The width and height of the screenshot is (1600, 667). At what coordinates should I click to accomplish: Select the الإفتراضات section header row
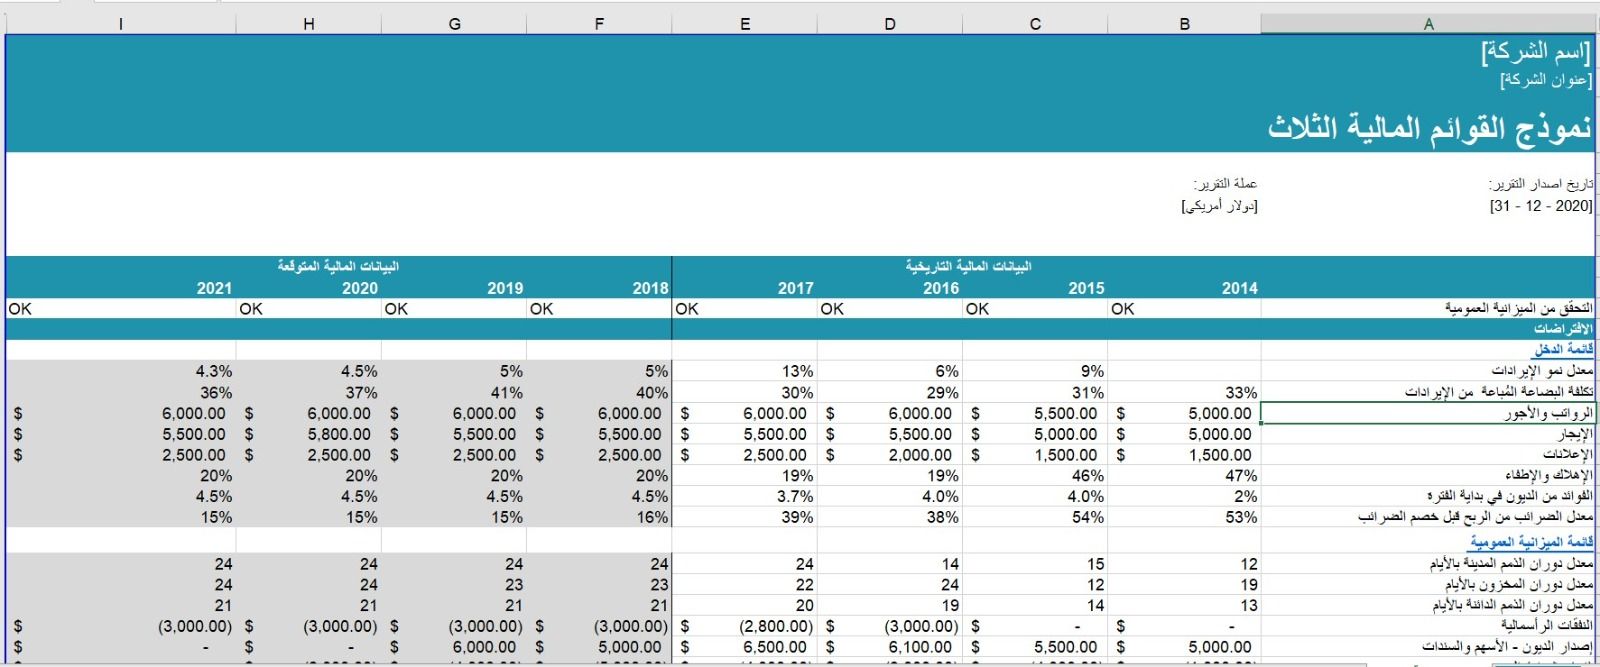click(1564, 329)
